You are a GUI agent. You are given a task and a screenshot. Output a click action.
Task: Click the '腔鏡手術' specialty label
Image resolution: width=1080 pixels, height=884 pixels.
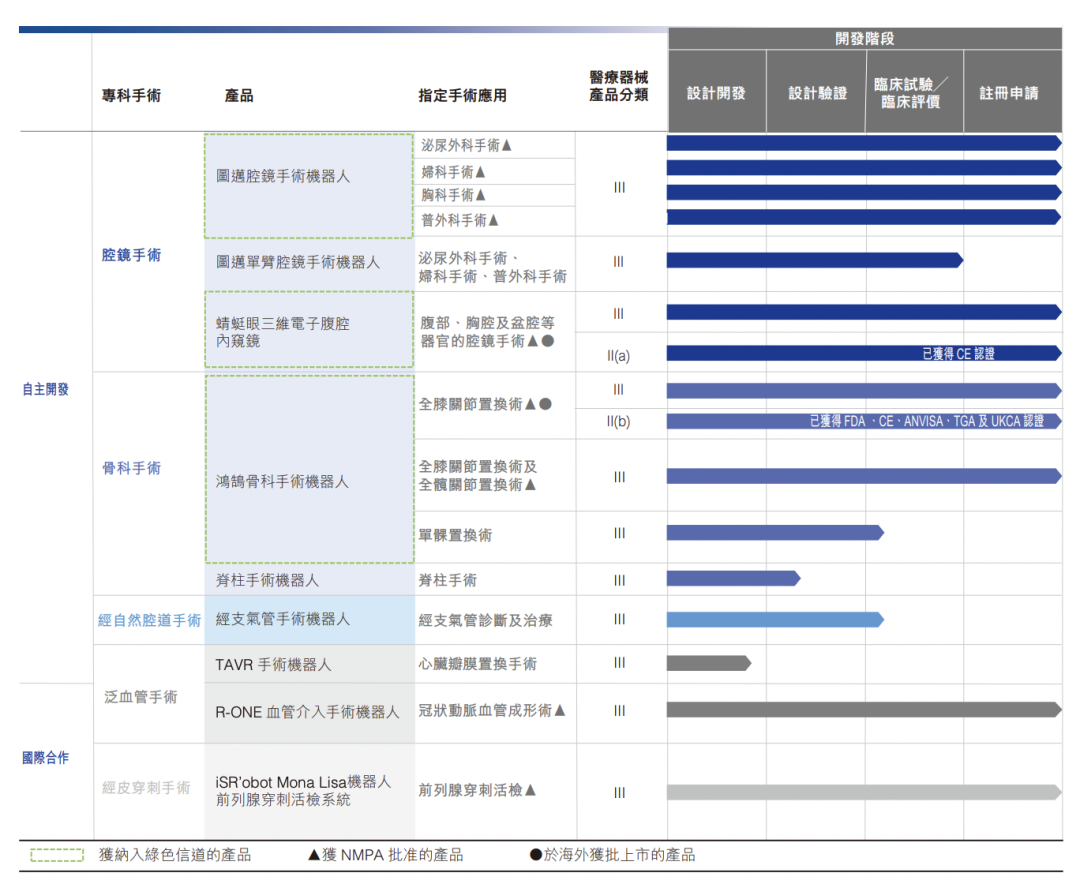pyautogui.click(x=131, y=255)
